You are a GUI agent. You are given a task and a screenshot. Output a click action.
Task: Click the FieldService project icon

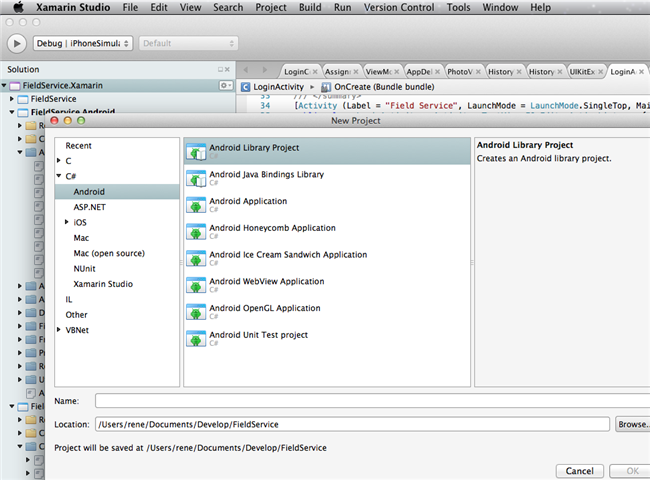23,99
